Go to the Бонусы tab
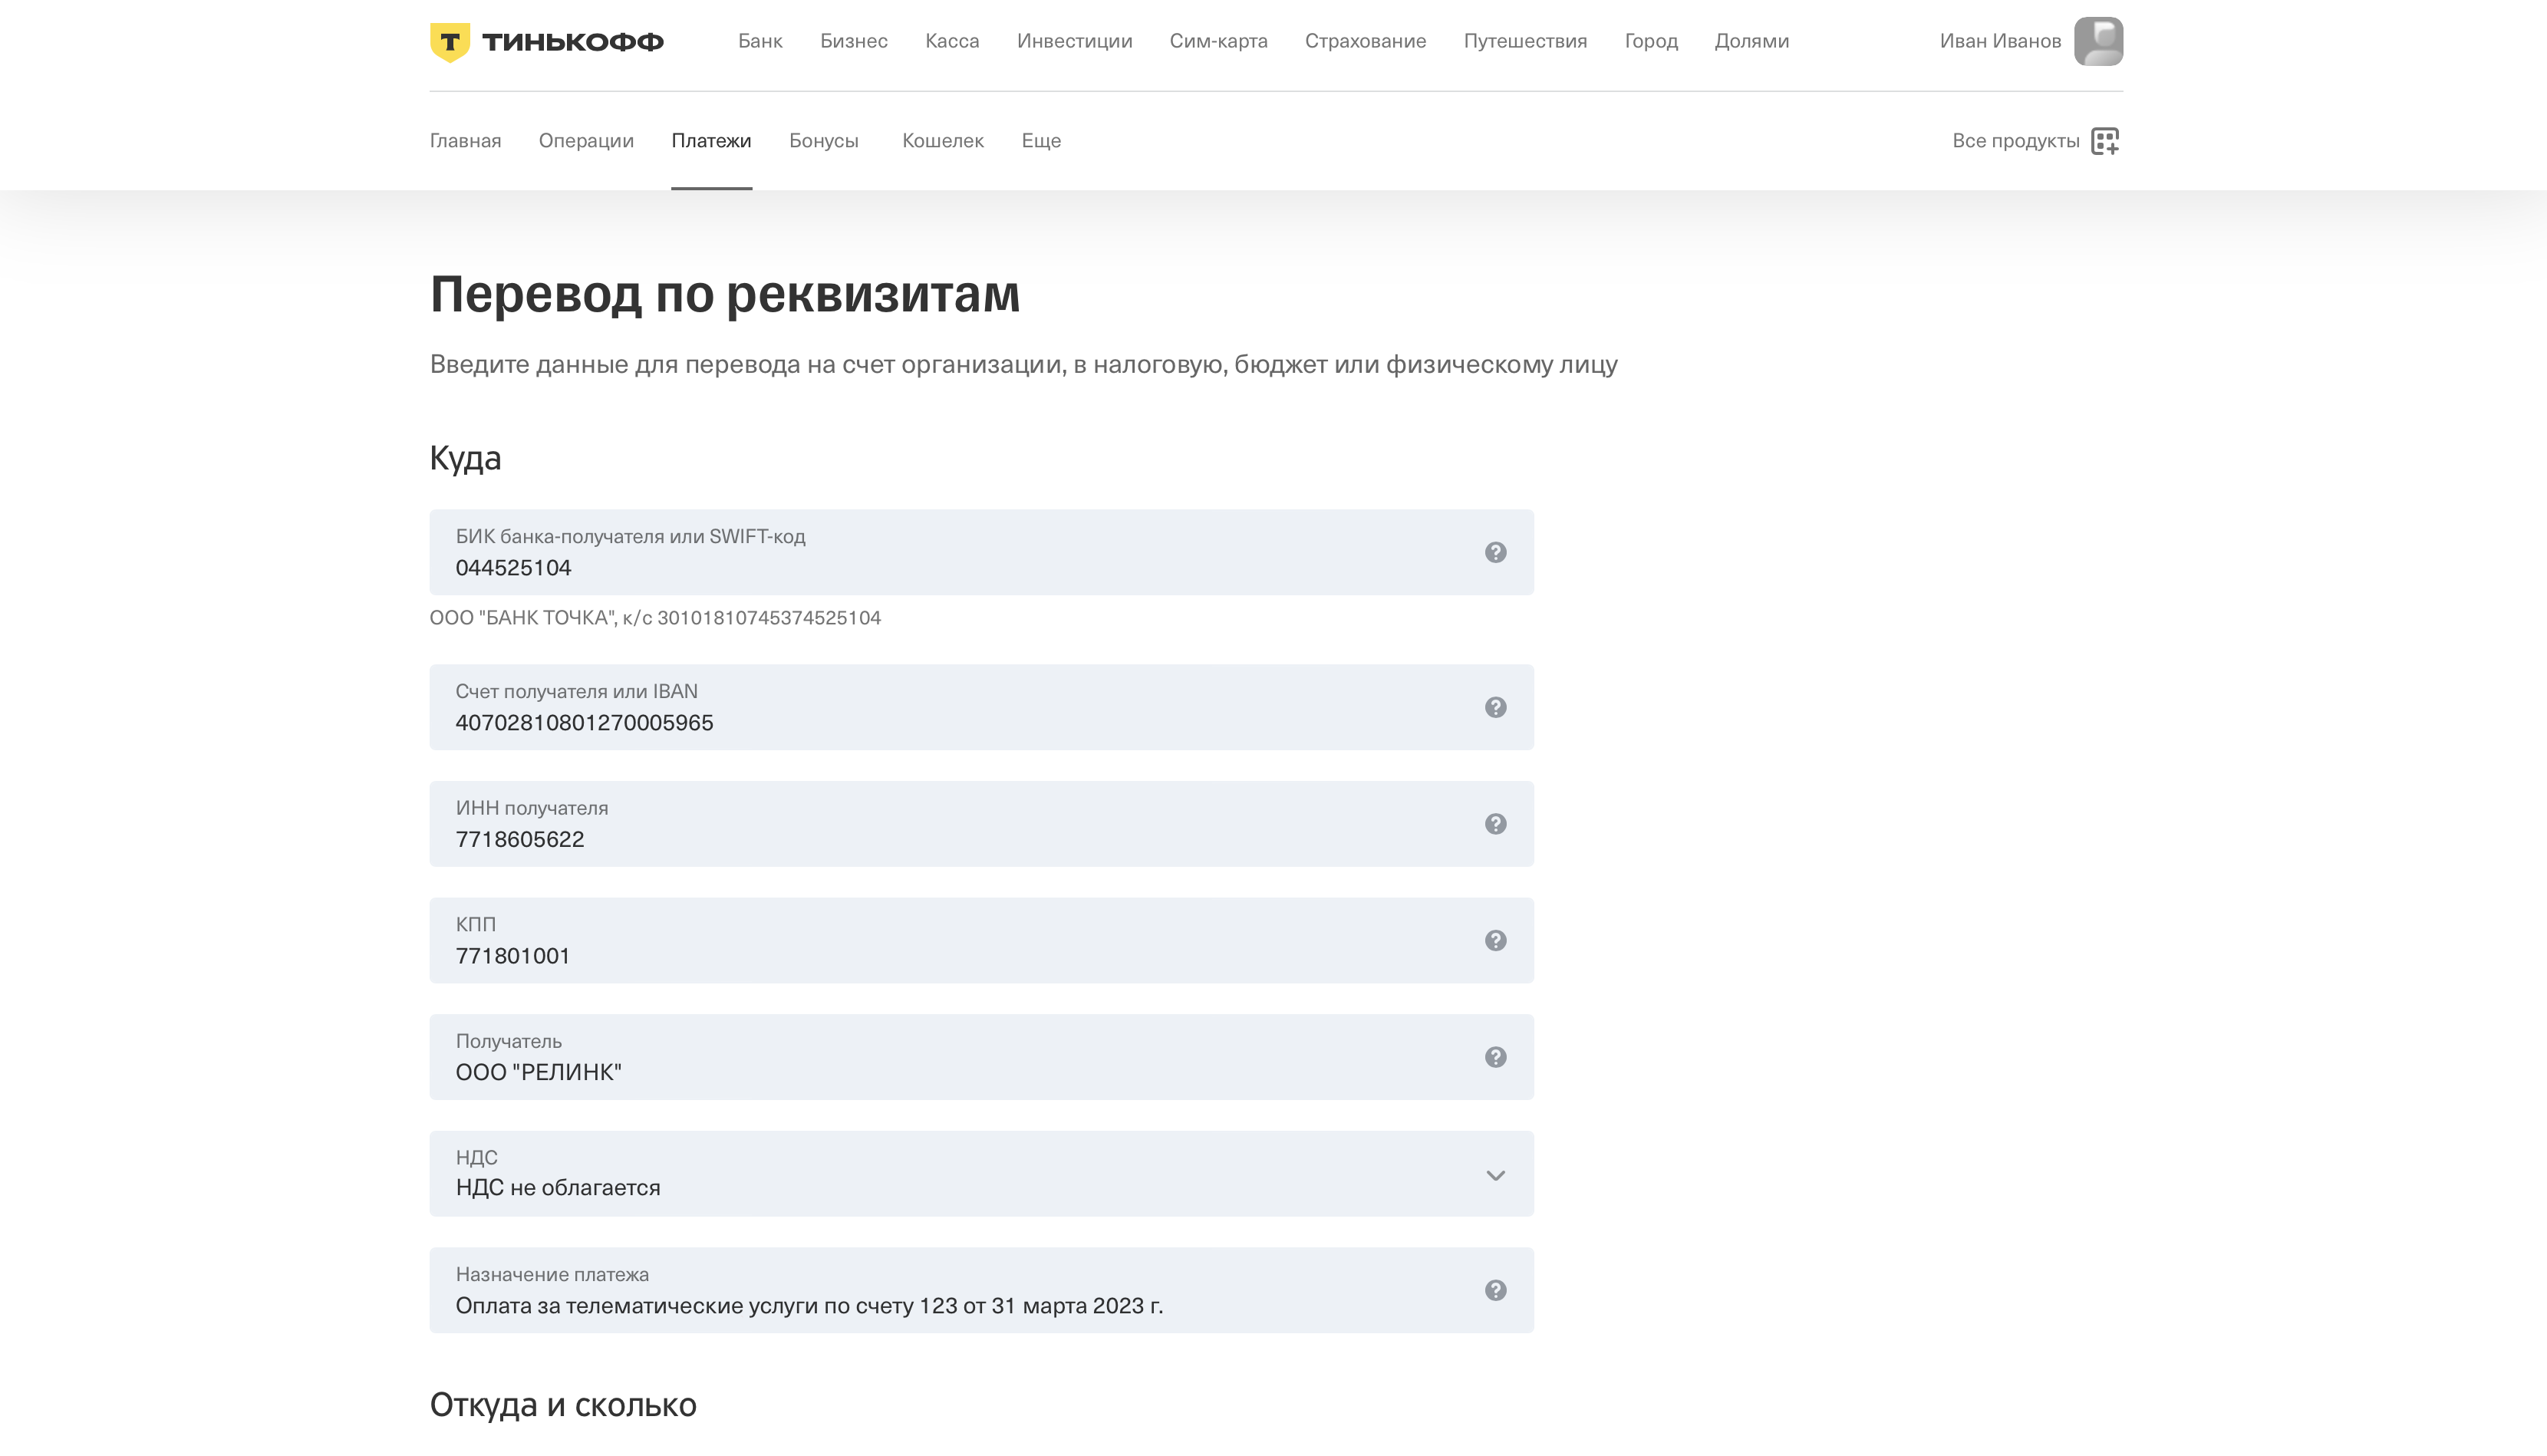The width and height of the screenshot is (2547, 1456). click(823, 141)
